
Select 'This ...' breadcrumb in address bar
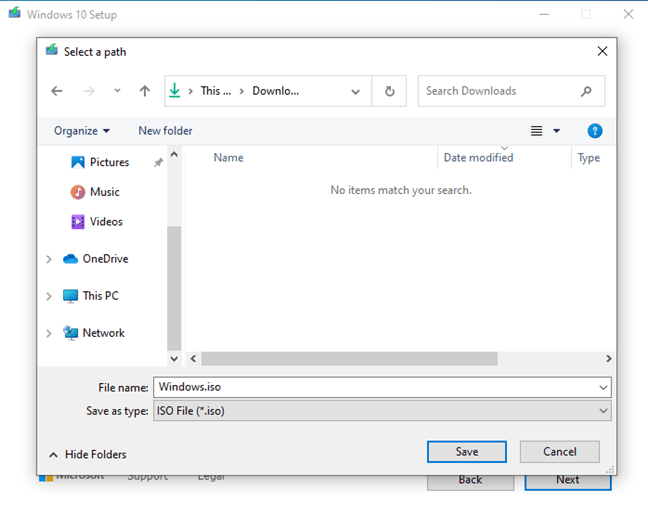[216, 91]
